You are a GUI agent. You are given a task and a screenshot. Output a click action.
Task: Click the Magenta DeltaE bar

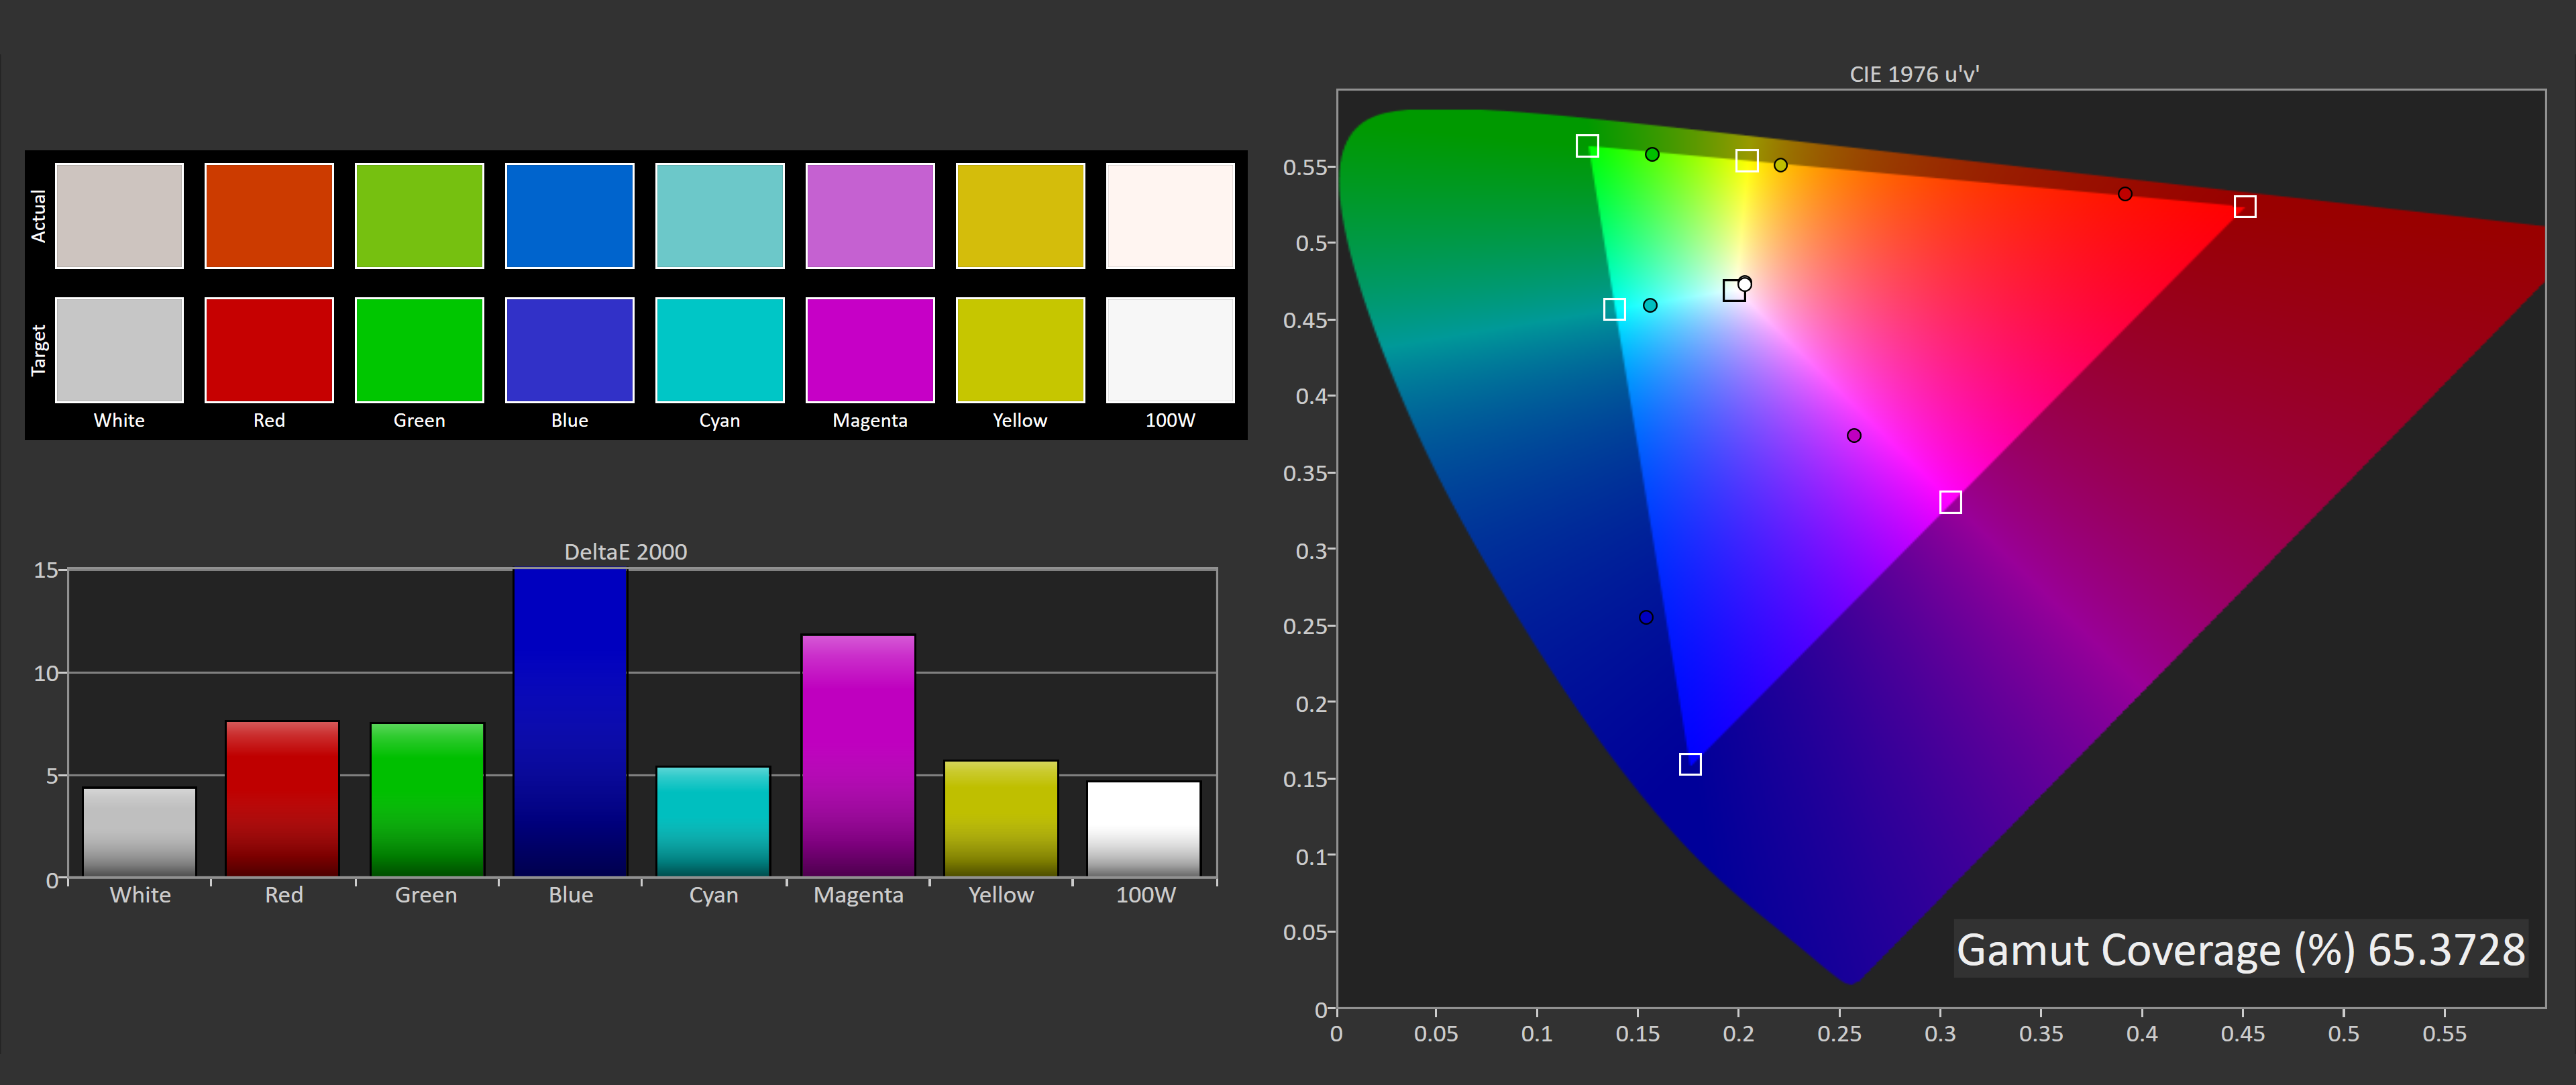(858, 755)
